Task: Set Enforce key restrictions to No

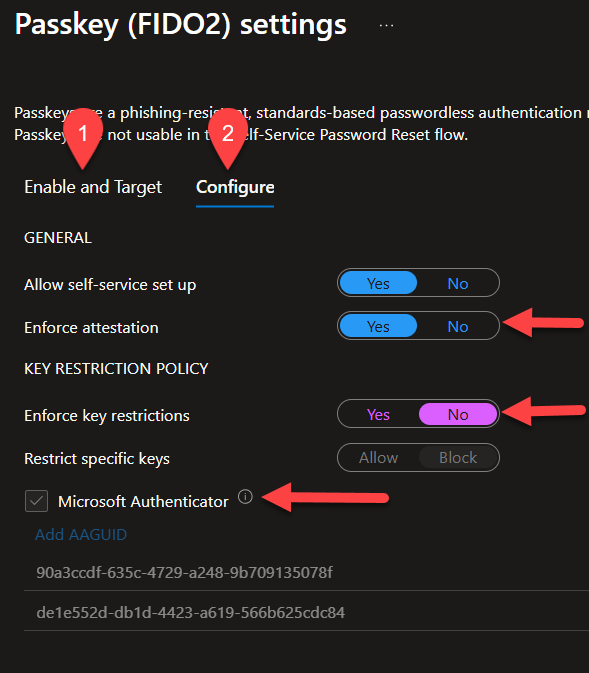Action: [458, 414]
